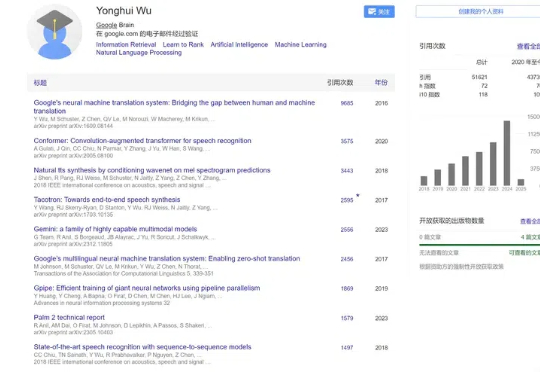The height and width of the screenshot is (372, 540).
Task: Click view all link beside 开放获取的出版物数量
Action: (x=530, y=221)
